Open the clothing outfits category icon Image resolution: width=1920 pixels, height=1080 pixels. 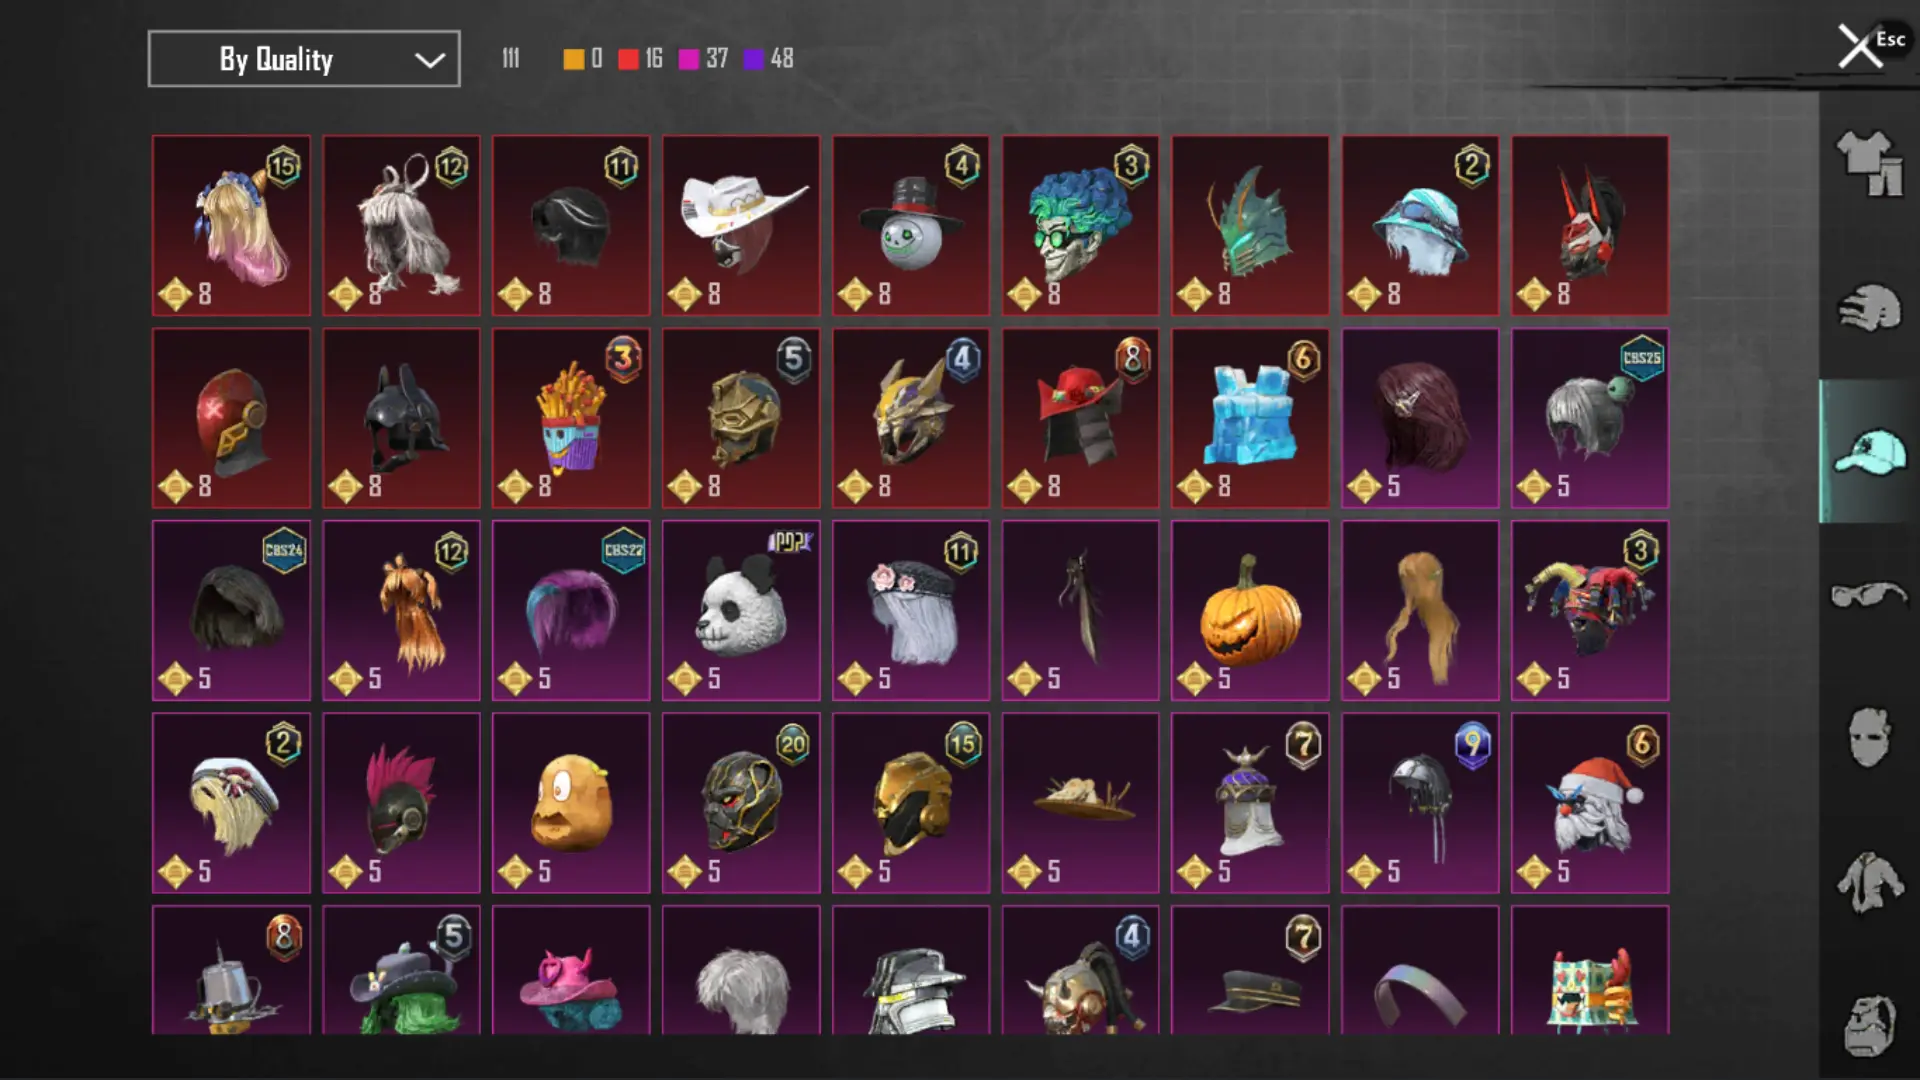pyautogui.click(x=1868, y=163)
